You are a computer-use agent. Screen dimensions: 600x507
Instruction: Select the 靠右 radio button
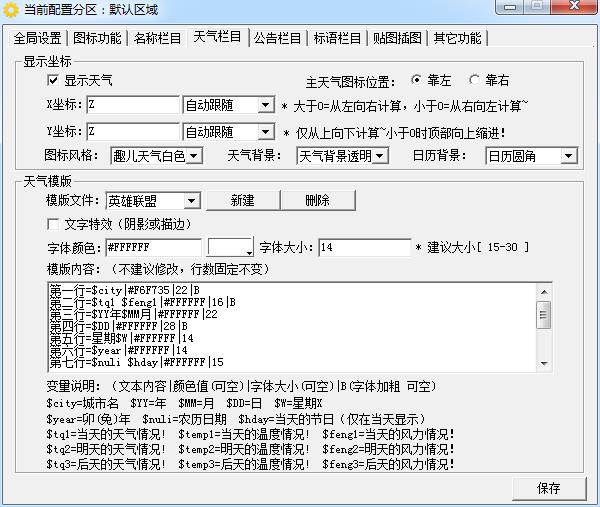click(474, 80)
